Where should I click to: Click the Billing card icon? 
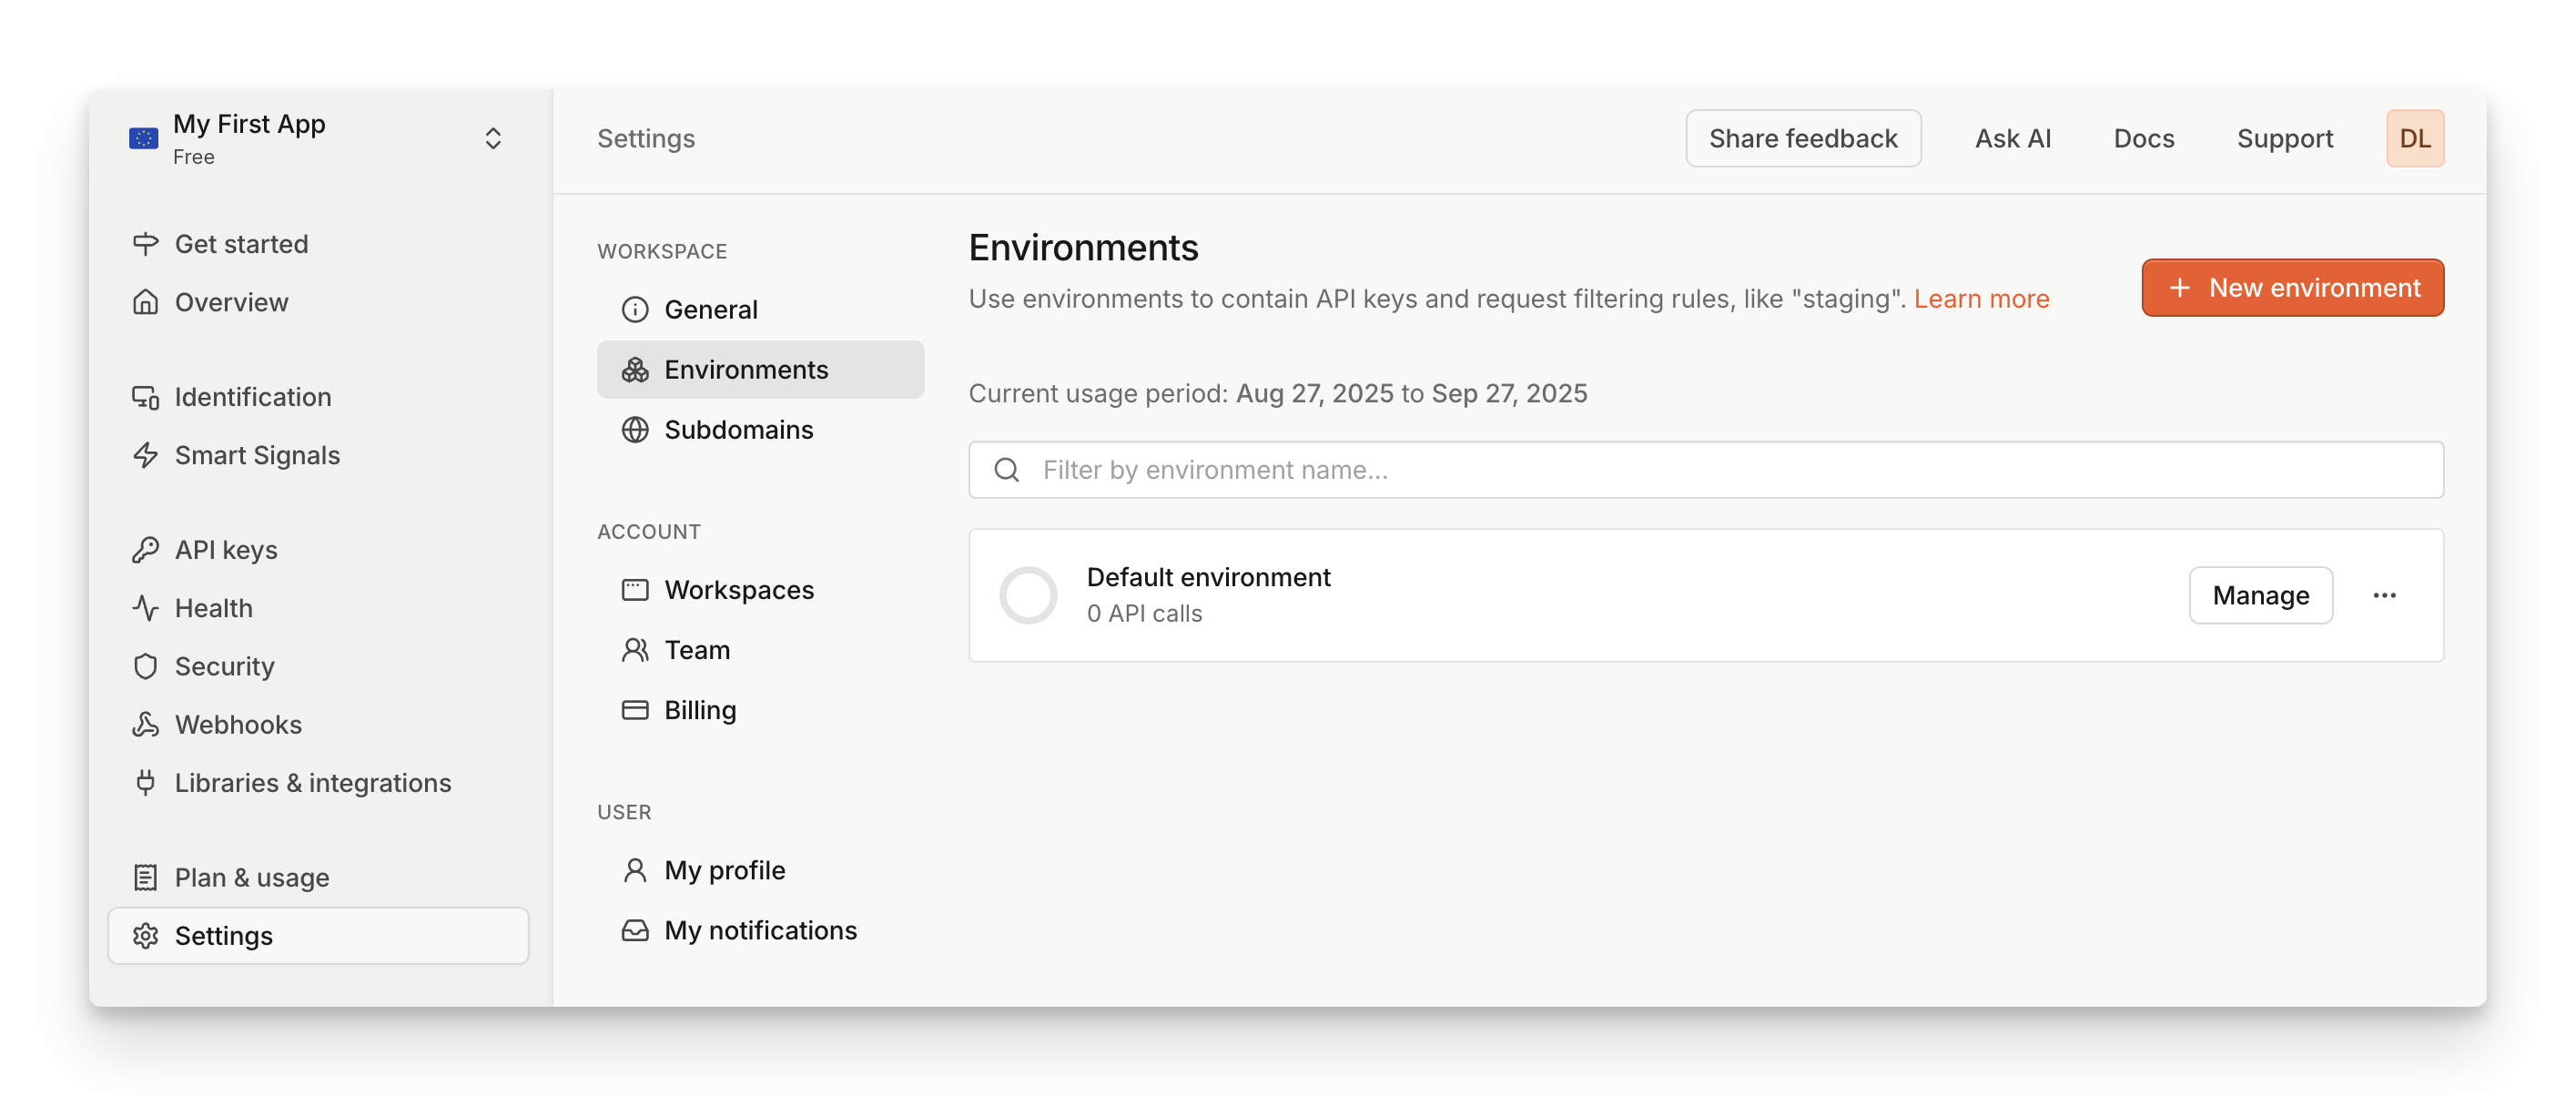point(635,710)
